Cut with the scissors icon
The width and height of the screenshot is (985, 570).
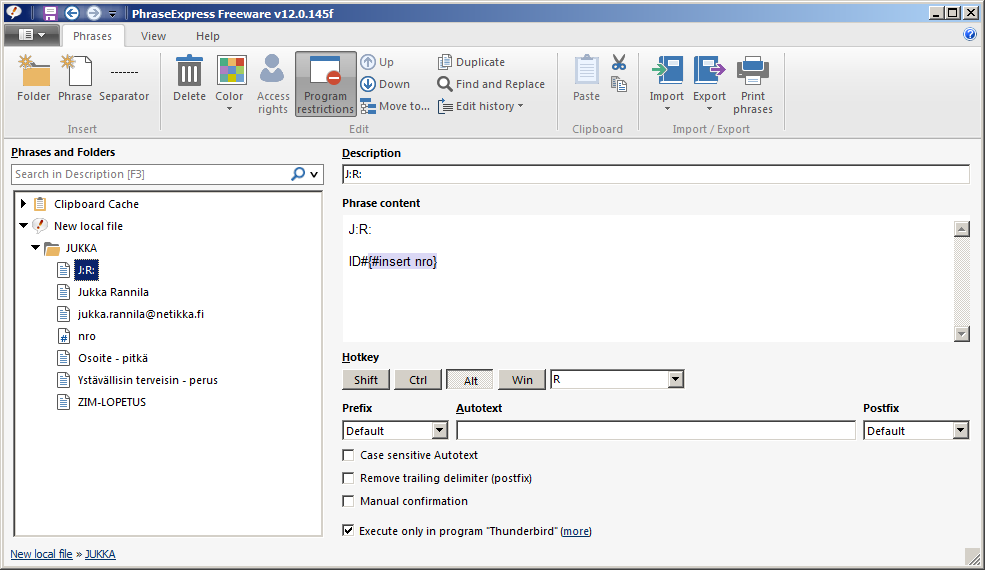[x=619, y=62]
